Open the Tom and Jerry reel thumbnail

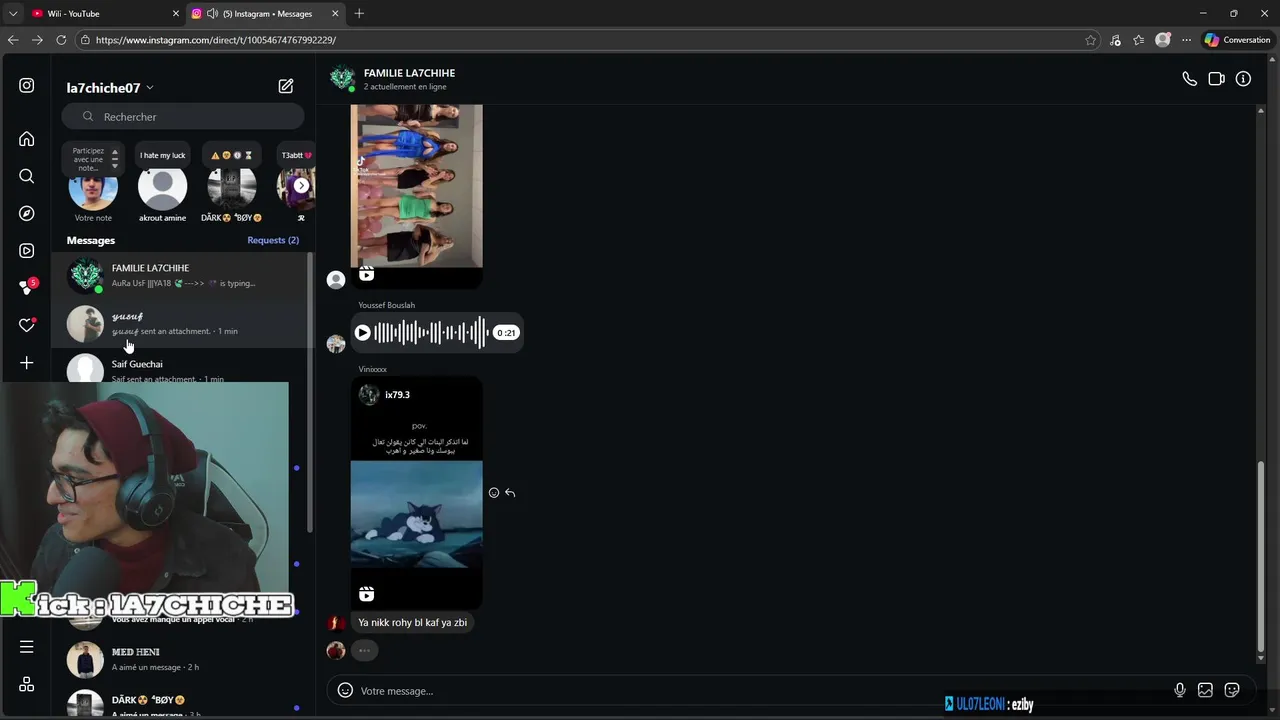(416, 513)
